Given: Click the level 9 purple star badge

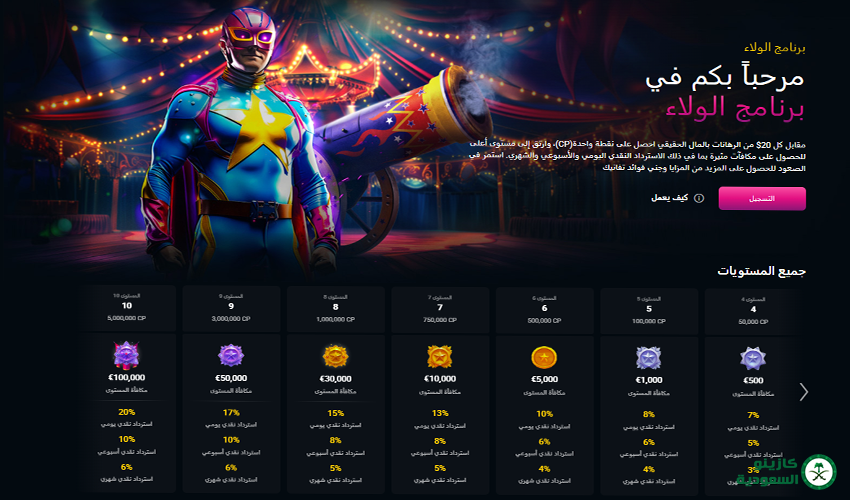Looking at the screenshot, I should pyautogui.click(x=231, y=356).
